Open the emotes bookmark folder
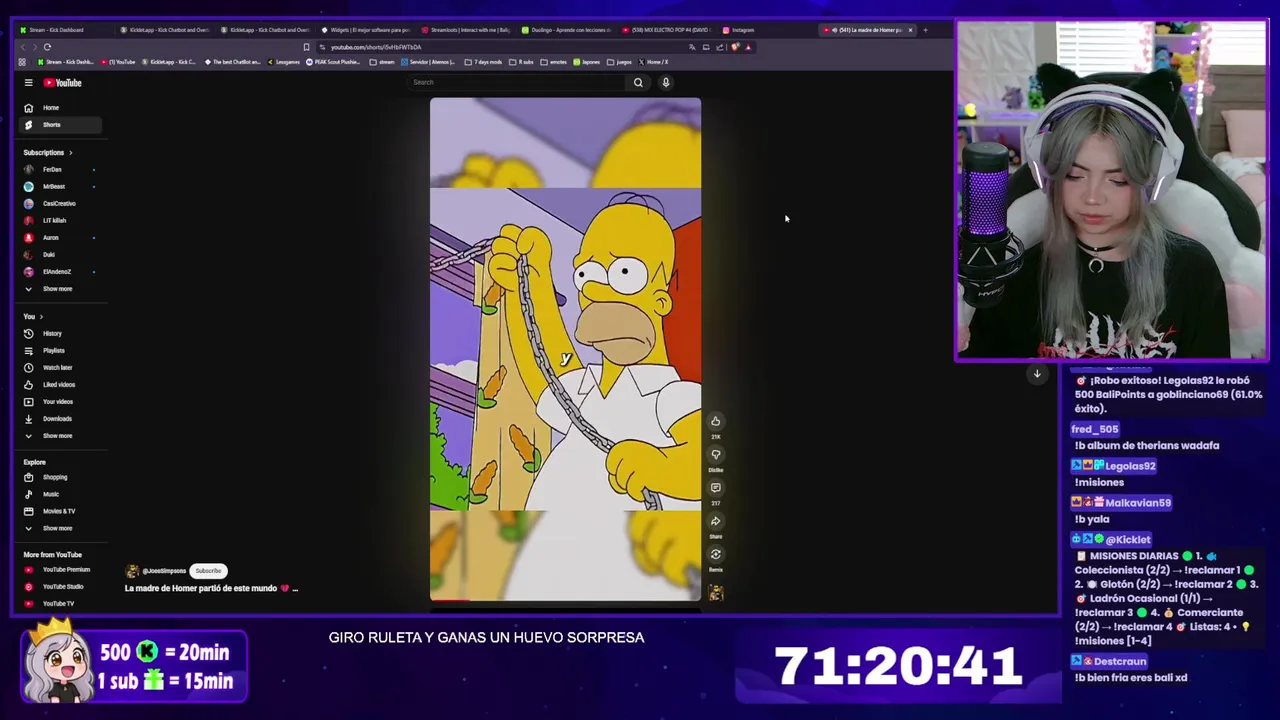Screen dimensions: 1280x720 [555, 62]
